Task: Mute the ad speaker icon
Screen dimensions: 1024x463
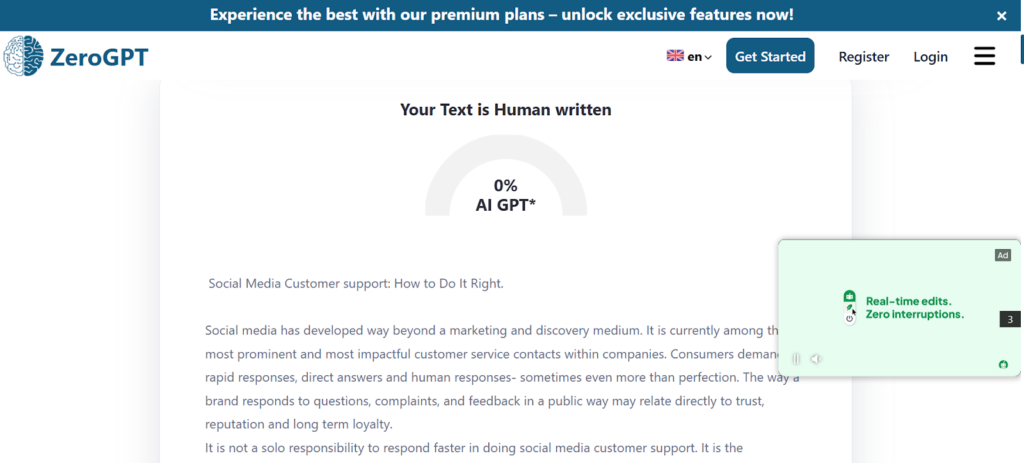Action: pyautogui.click(x=815, y=359)
